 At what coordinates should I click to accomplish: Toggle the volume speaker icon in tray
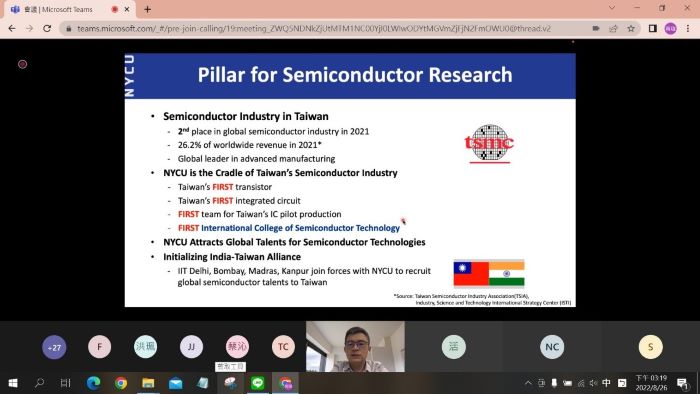593,383
